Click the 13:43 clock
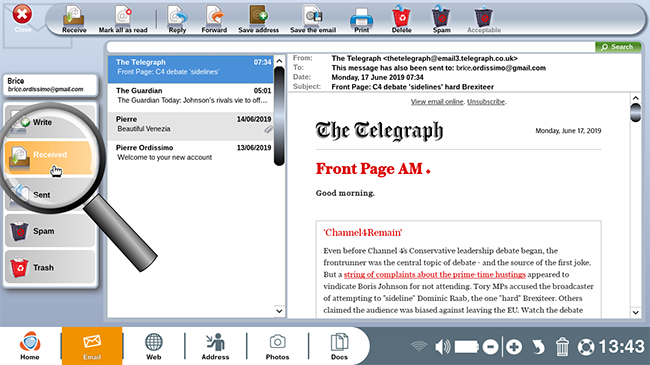Screen dimensions: 650x365 [x=621, y=346]
